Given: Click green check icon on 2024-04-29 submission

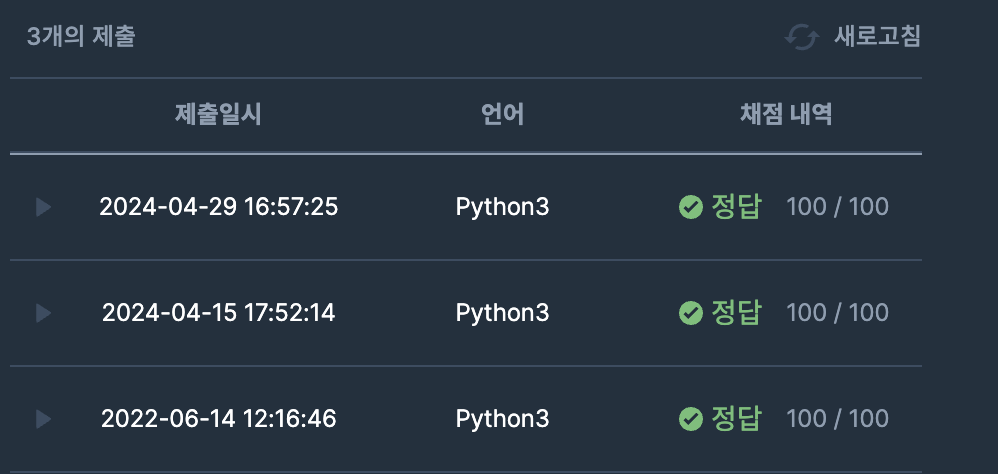Looking at the screenshot, I should 690,207.
